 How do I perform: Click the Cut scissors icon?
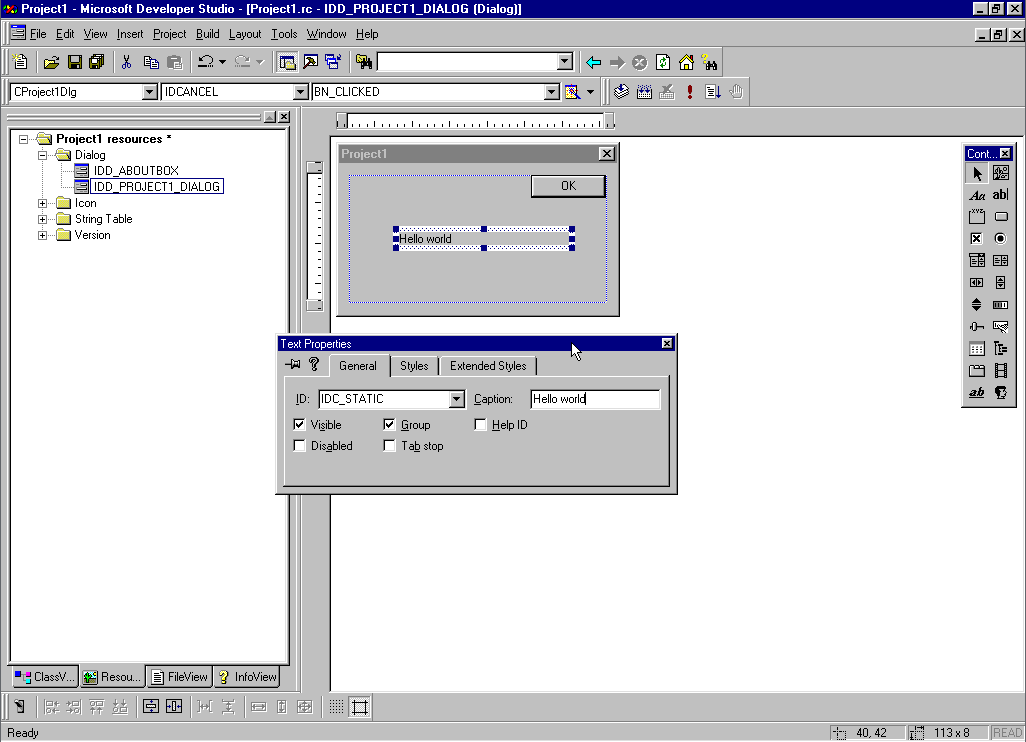pos(126,62)
